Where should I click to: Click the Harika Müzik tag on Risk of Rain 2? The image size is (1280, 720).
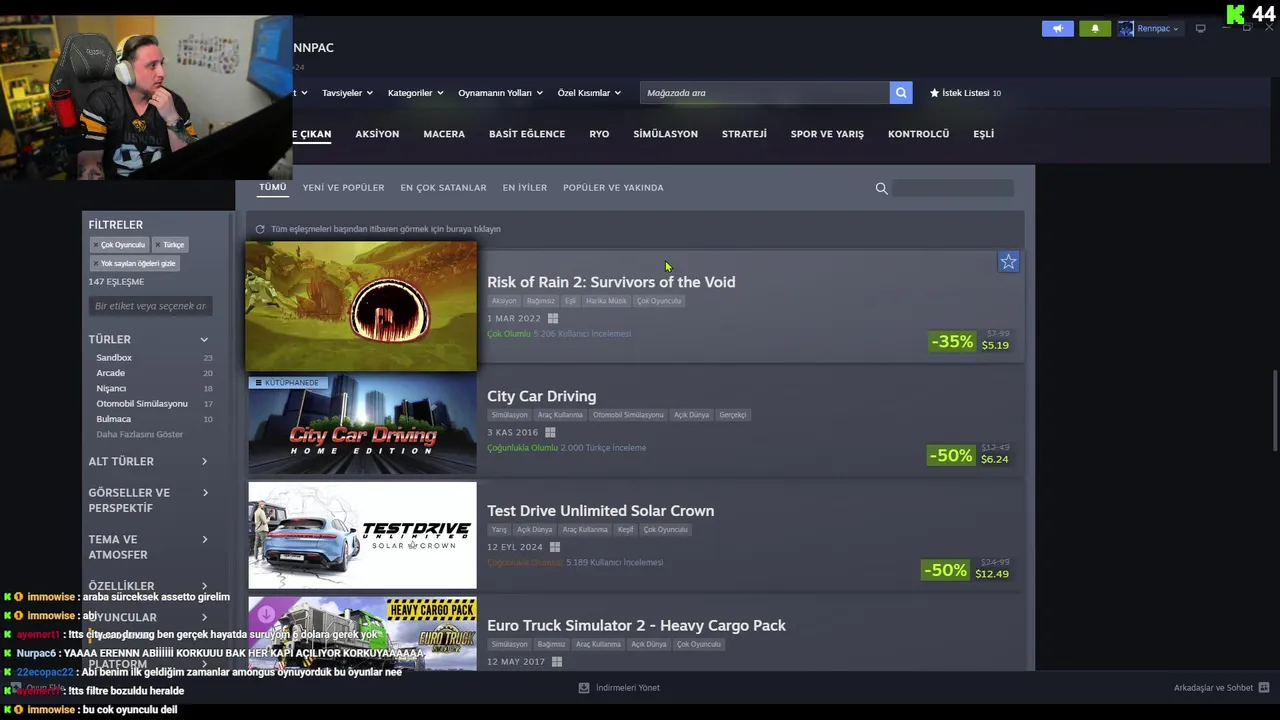click(x=606, y=301)
